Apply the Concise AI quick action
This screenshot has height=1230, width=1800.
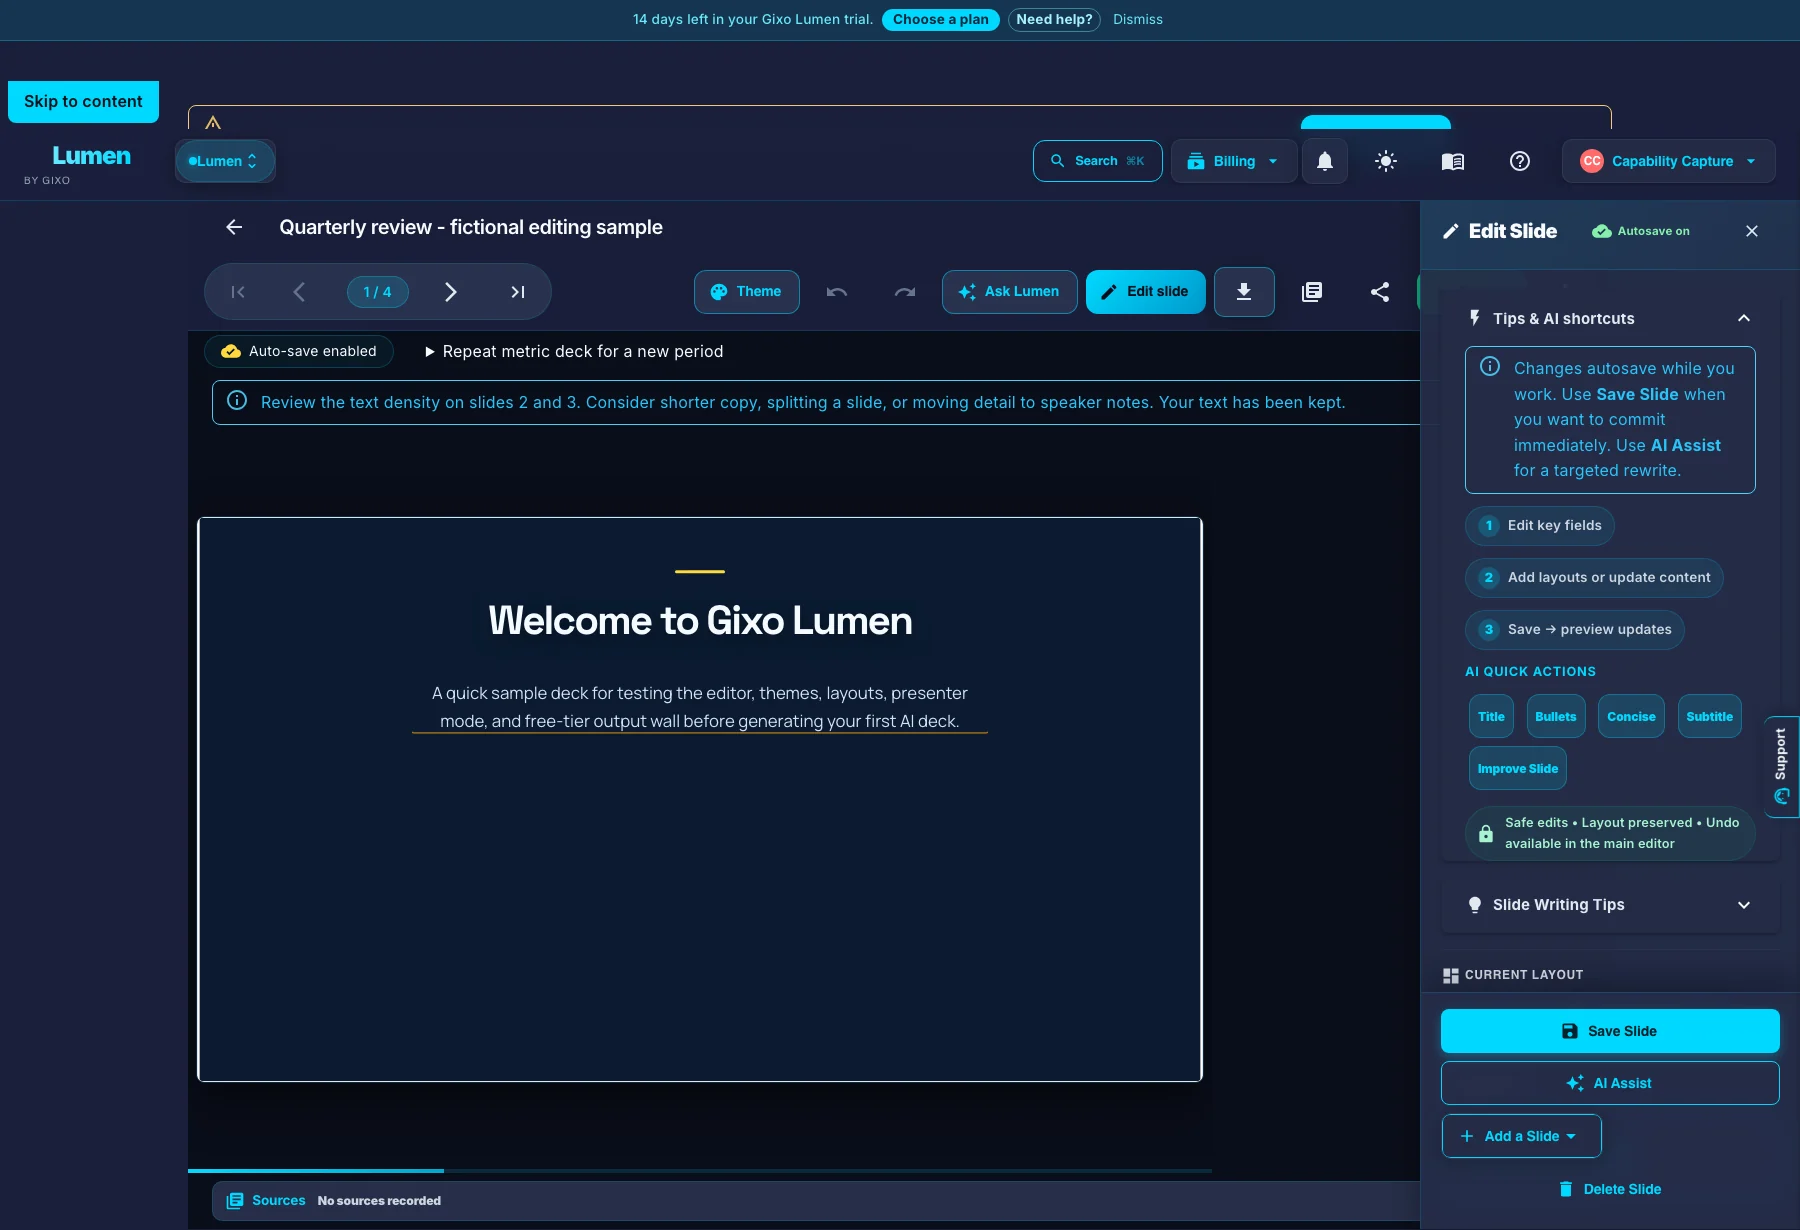(x=1631, y=716)
